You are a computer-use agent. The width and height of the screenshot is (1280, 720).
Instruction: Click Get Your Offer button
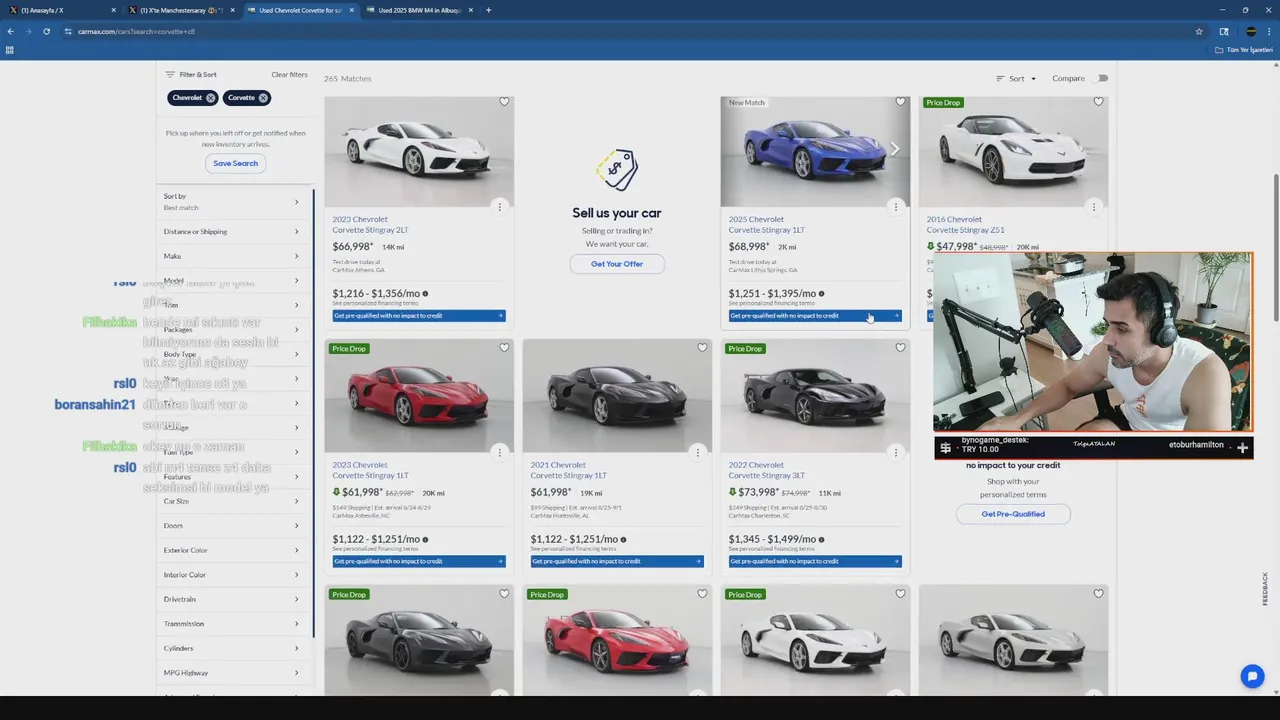(x=617, y=264)
